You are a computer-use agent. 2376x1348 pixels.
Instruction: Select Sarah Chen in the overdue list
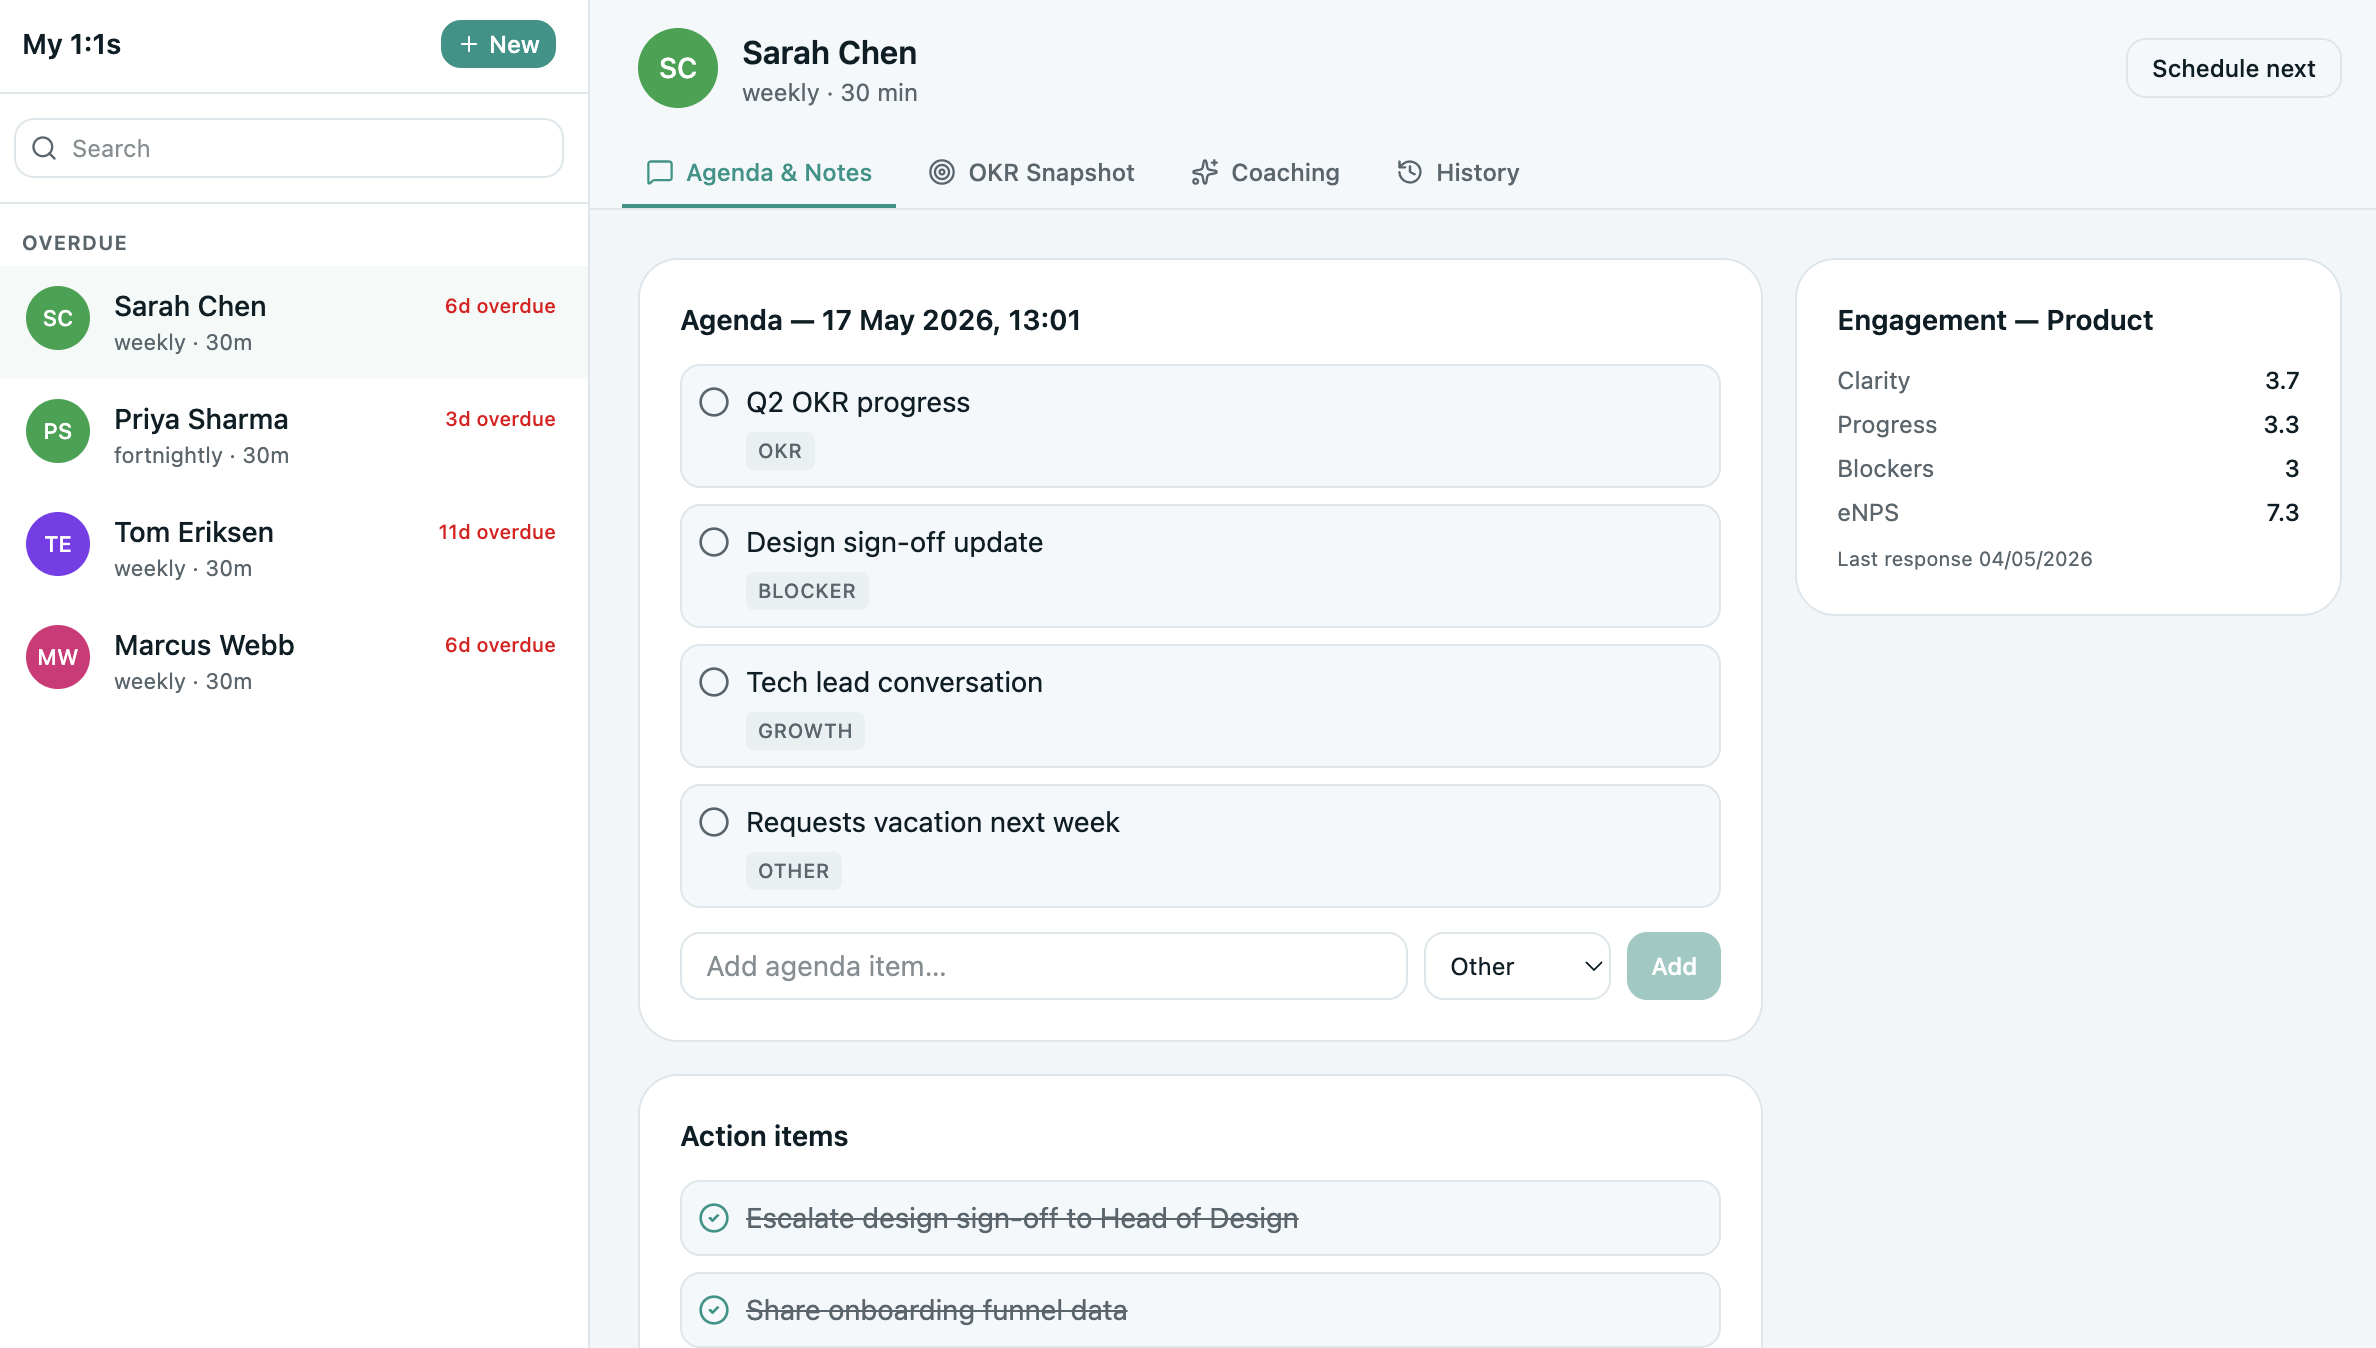click(294, 322)
